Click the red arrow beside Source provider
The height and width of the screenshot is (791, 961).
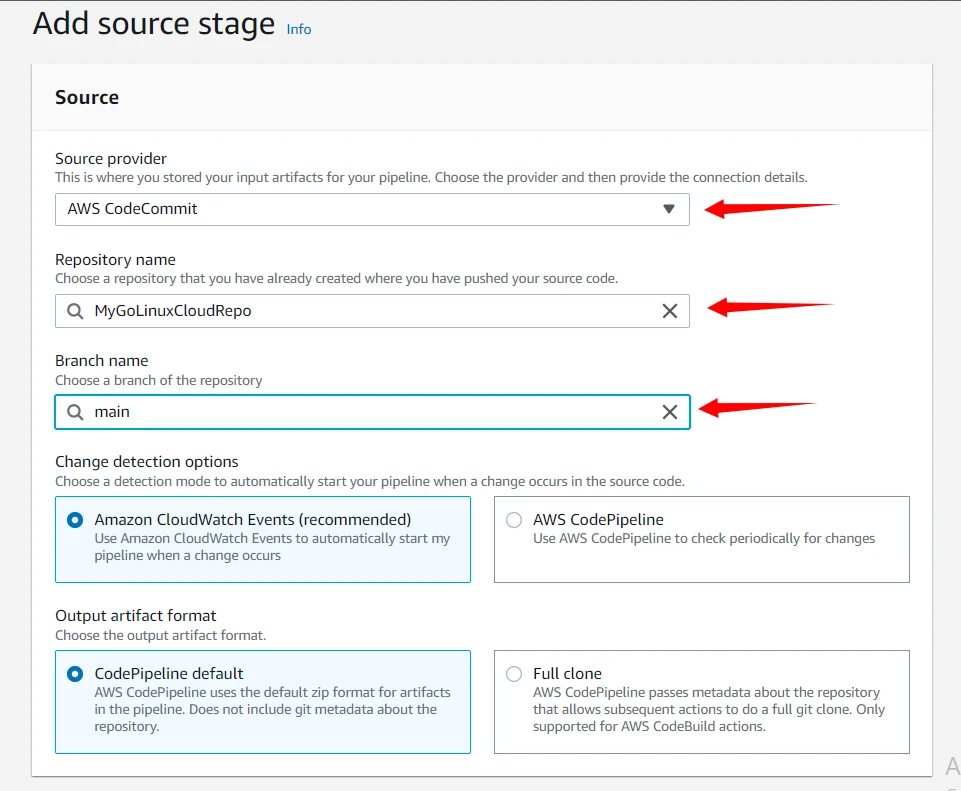pyautogui.click(x=770, y=208)
